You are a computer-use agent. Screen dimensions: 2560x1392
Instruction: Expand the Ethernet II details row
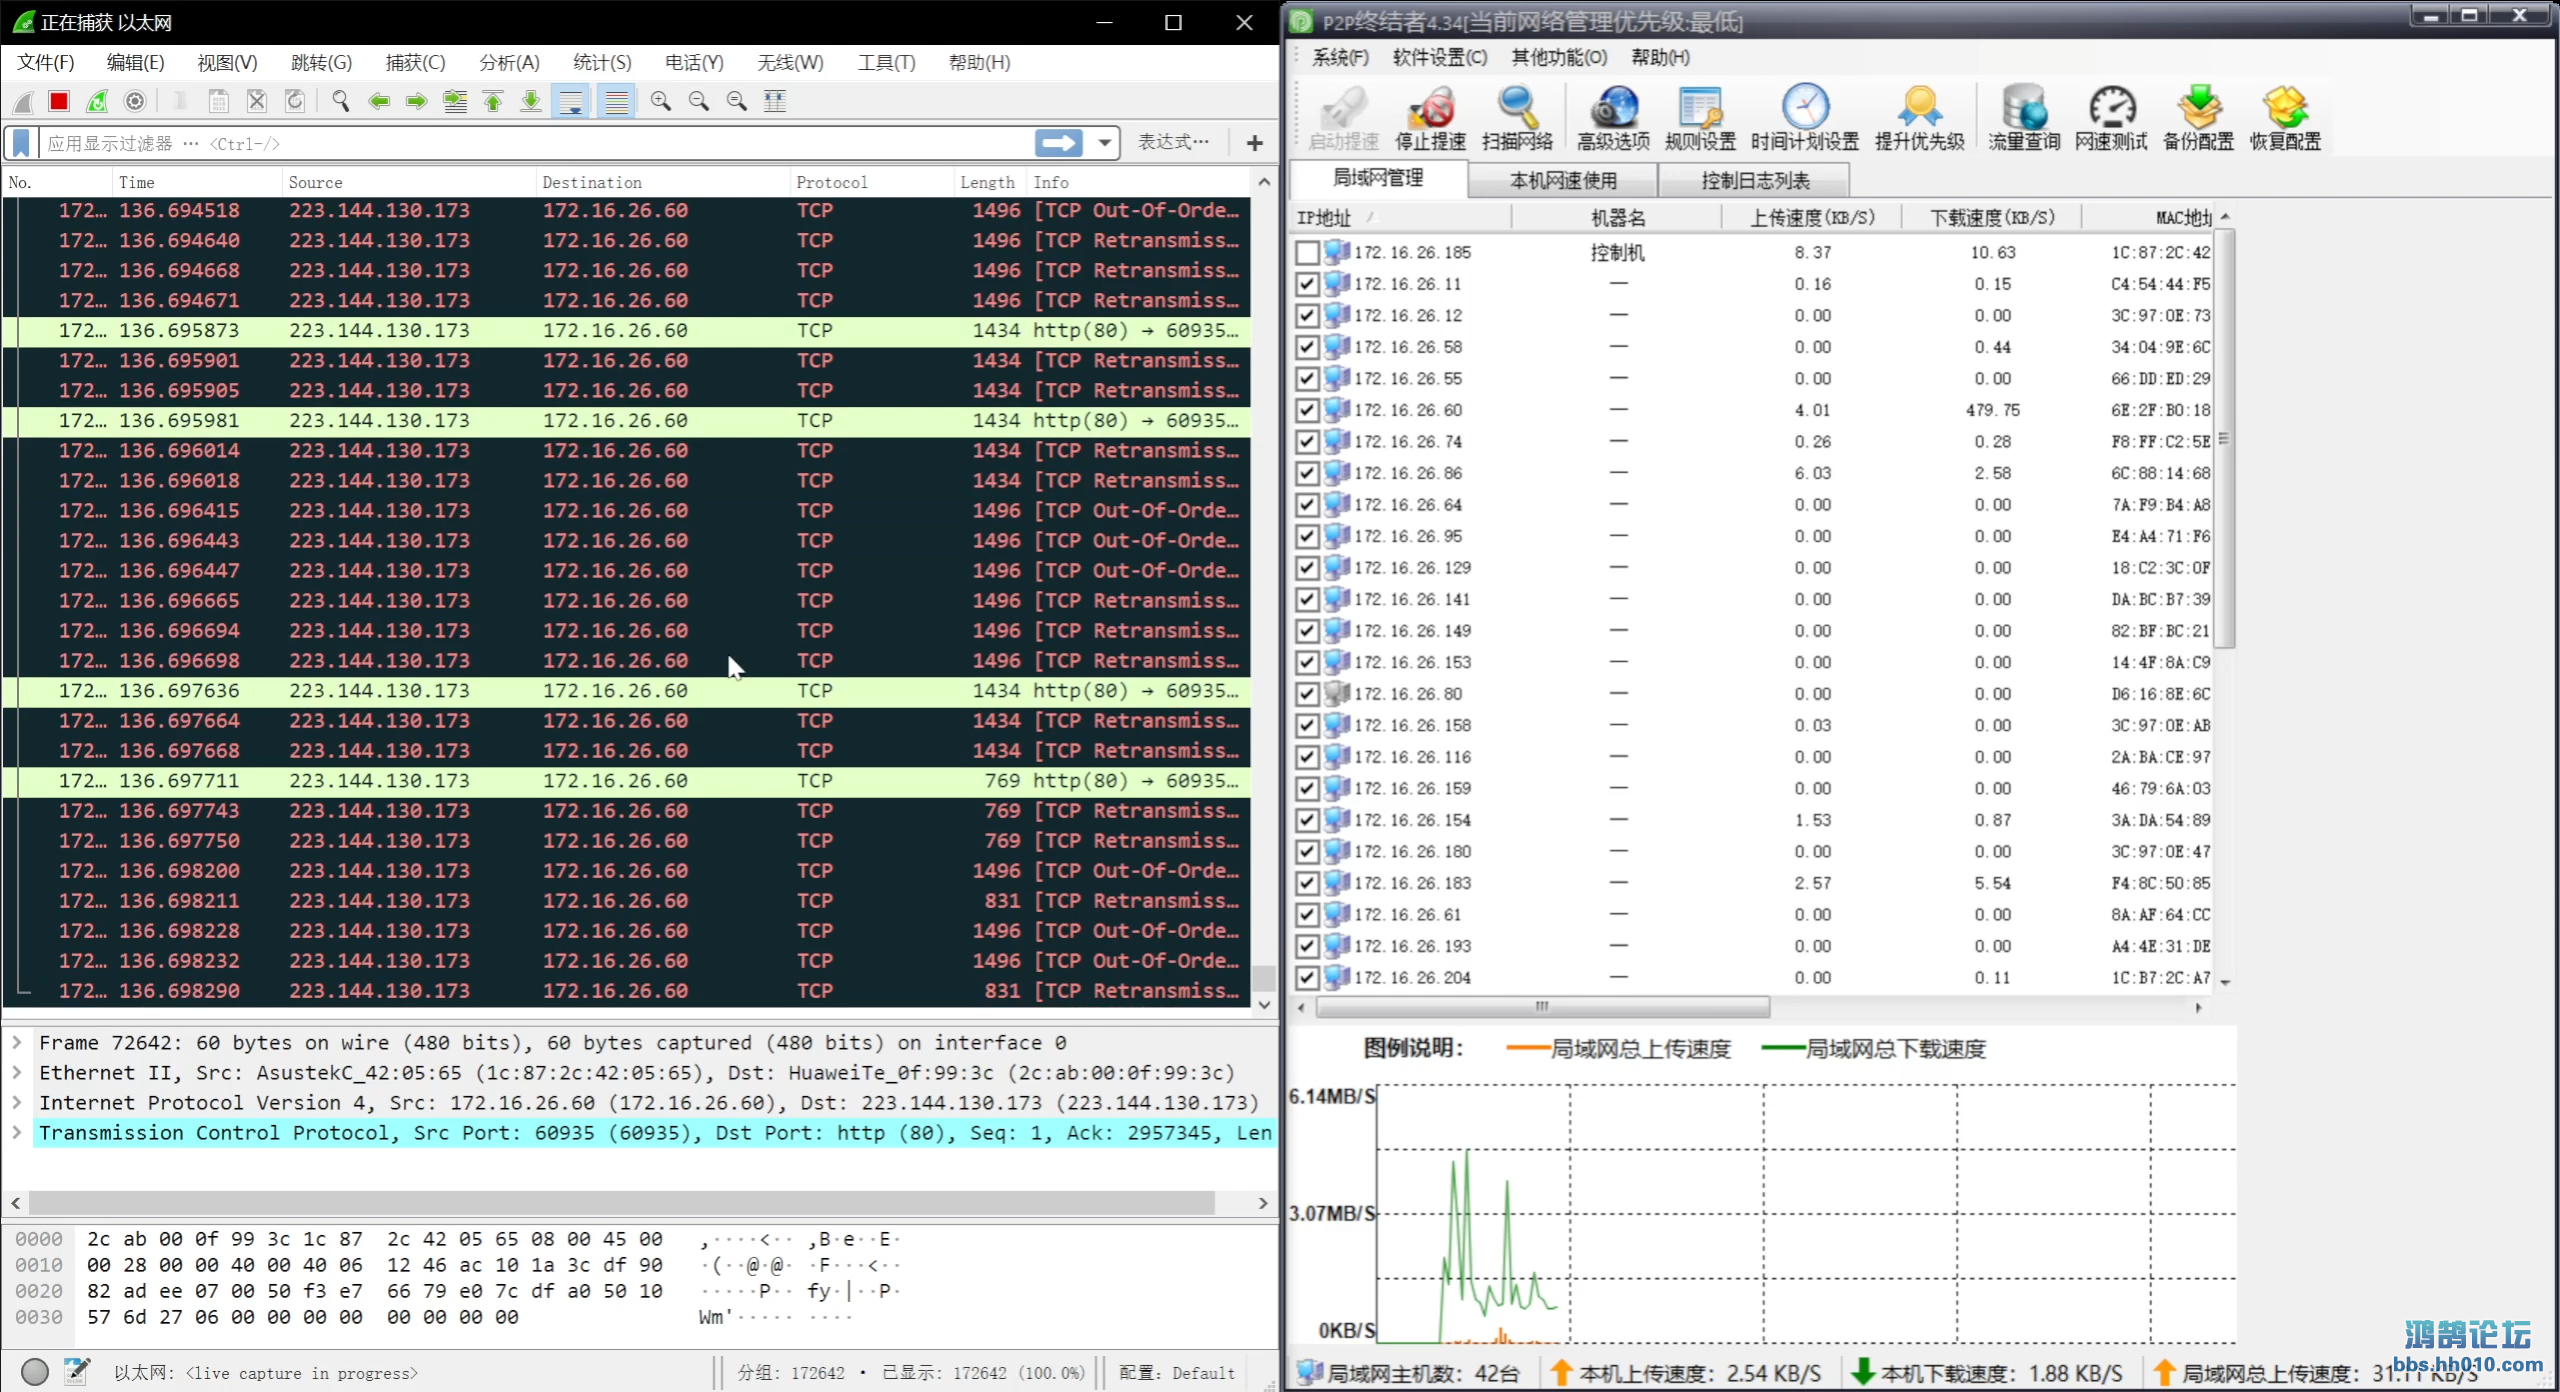click(17, 1073)
